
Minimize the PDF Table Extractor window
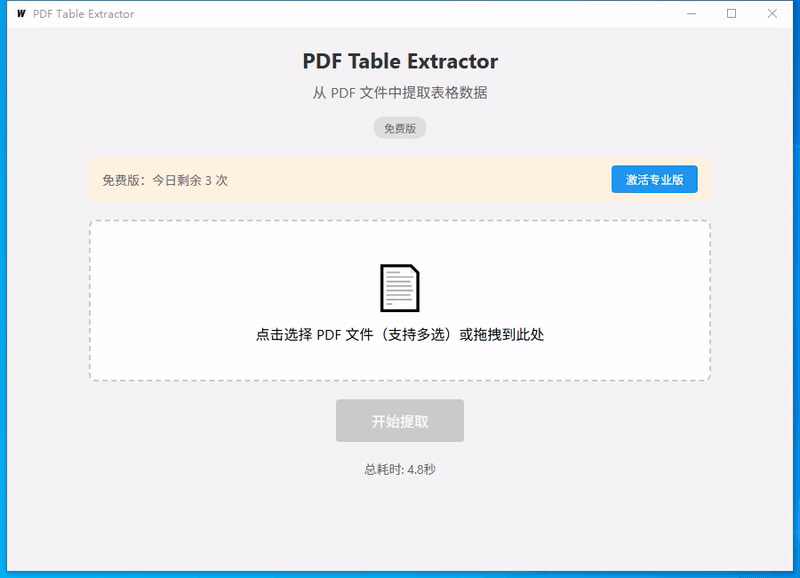point(691,14)
